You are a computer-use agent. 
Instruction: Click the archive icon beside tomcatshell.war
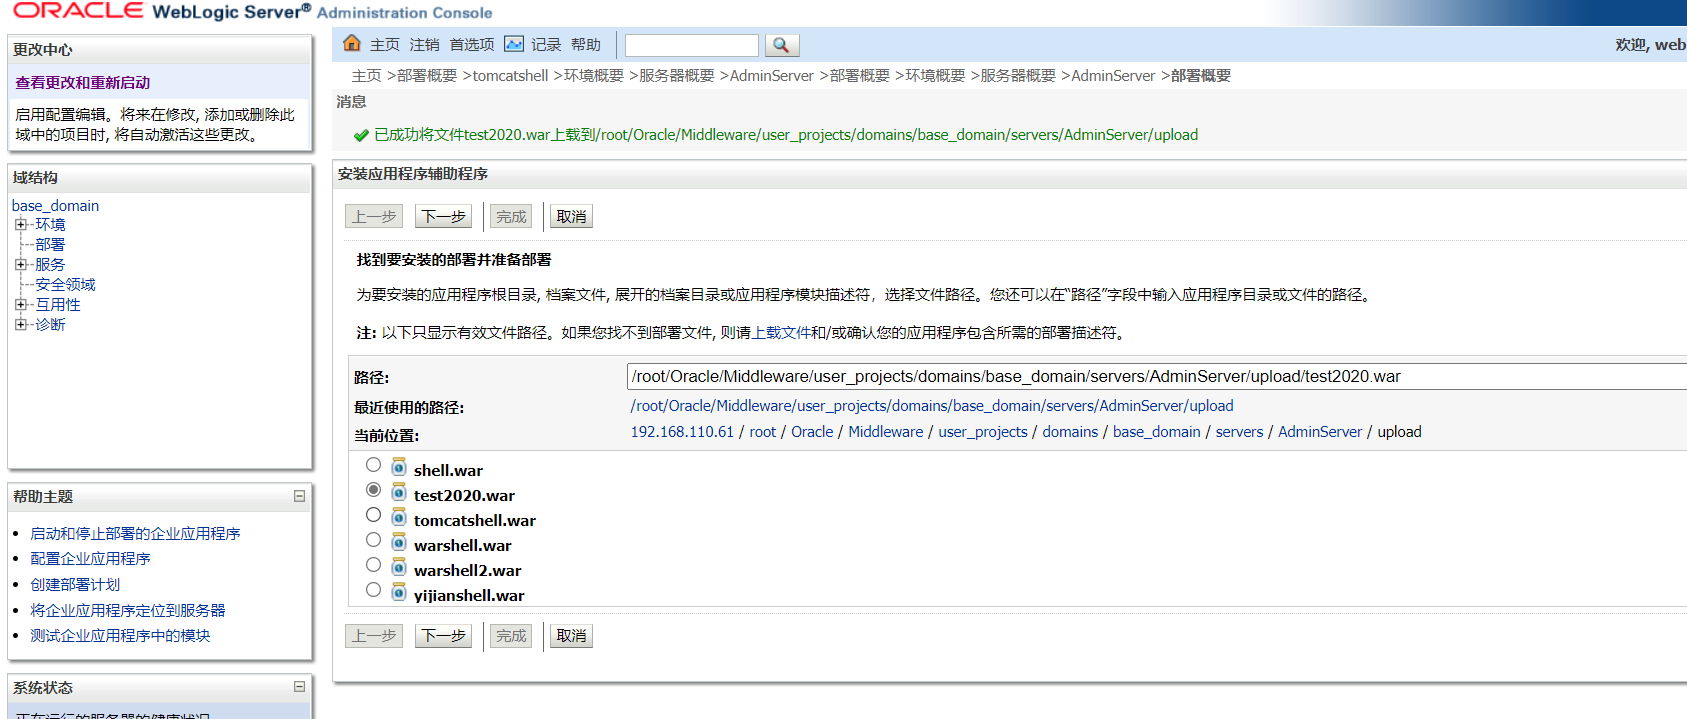pos(399,518)
